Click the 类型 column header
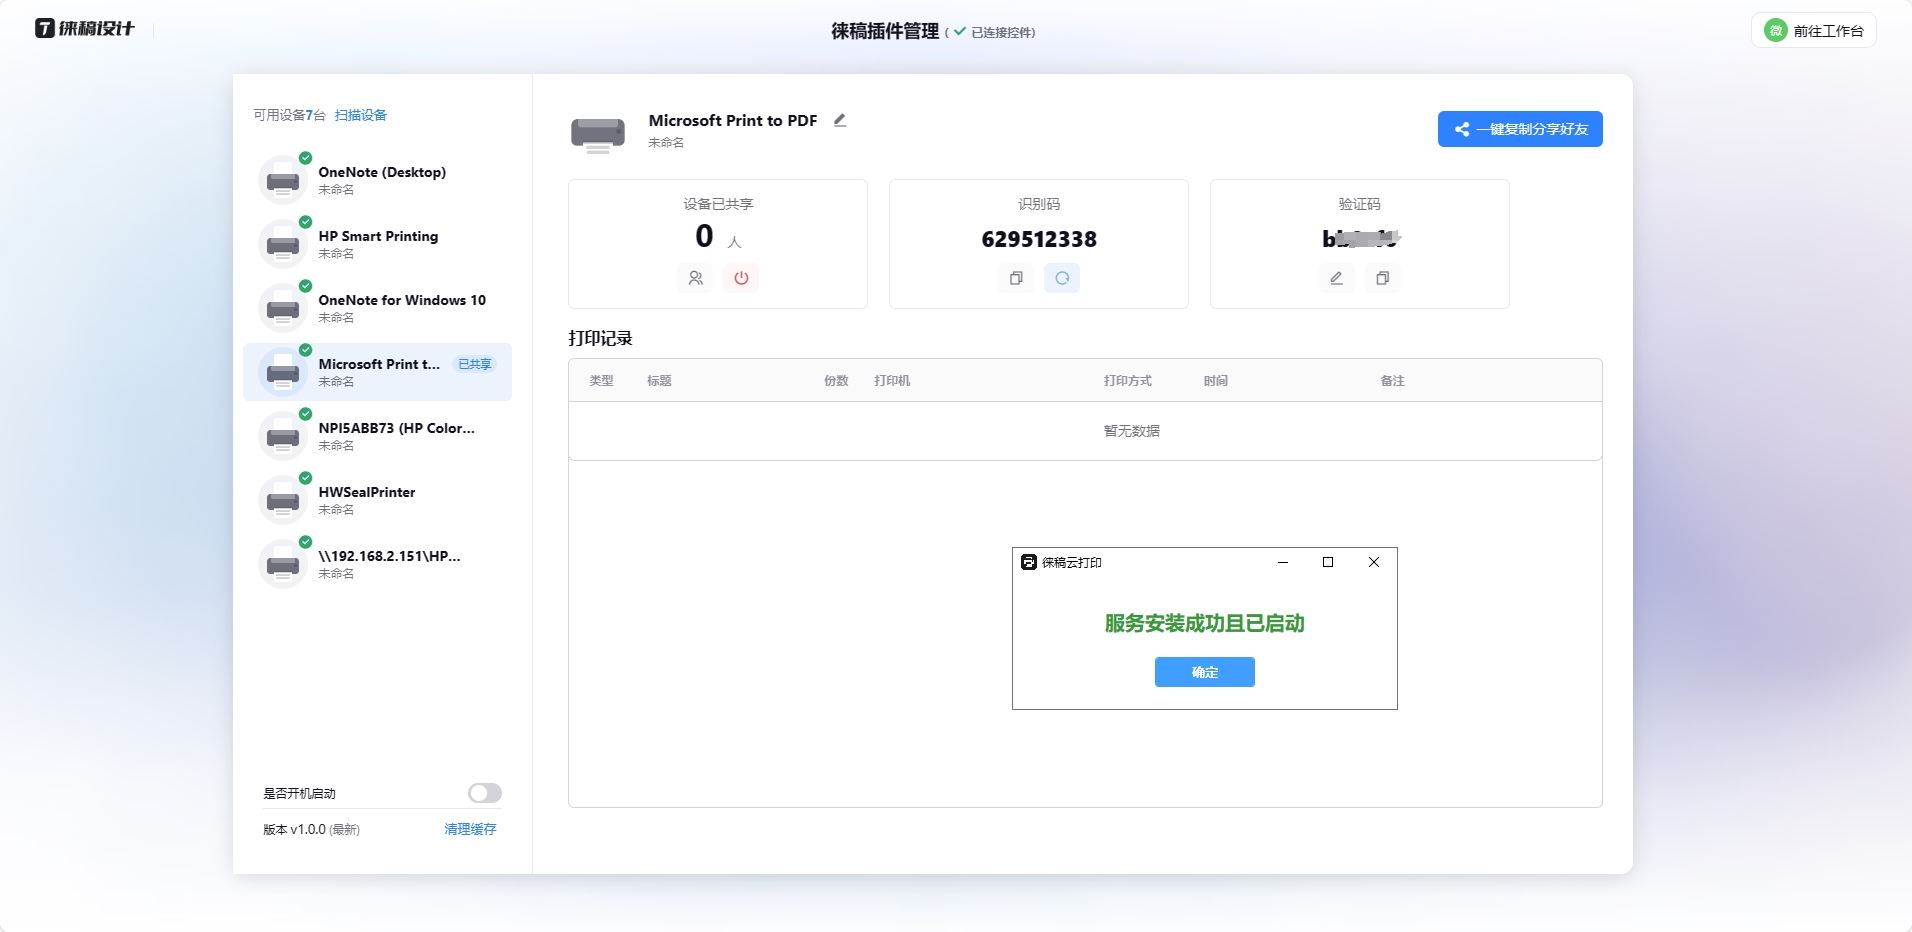This screenshot has height=932, width=1912. [601, 381]
